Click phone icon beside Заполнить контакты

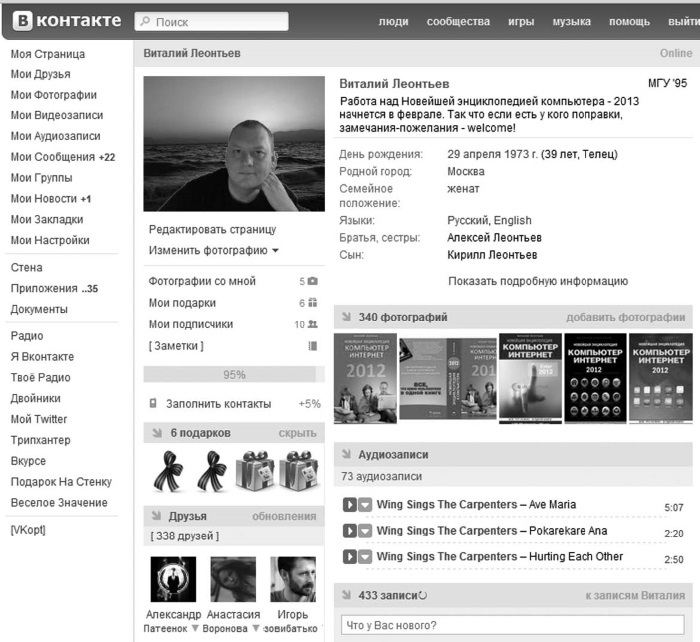coord(153,403)
